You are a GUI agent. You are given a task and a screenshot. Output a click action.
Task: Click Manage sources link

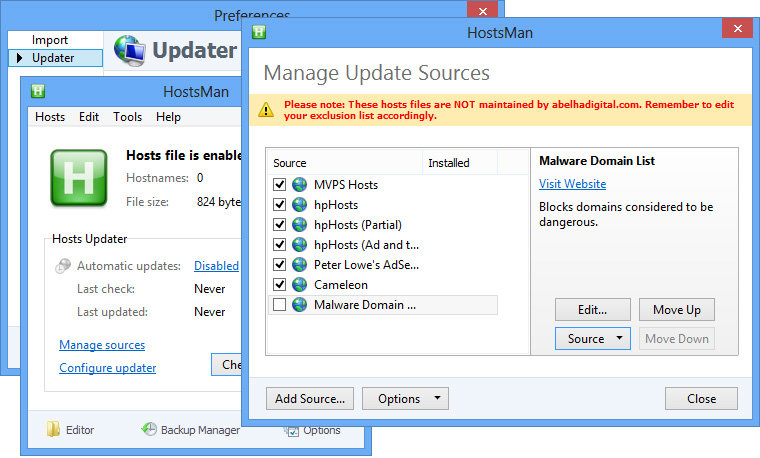[x=102, y=345]
